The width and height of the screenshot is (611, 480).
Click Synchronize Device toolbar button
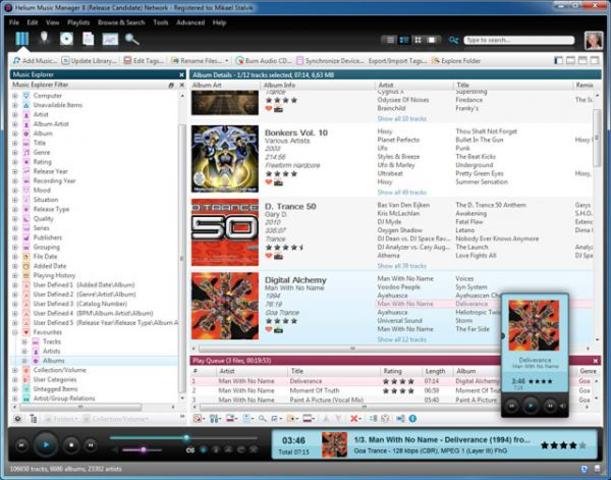click(x=330, y=61)
